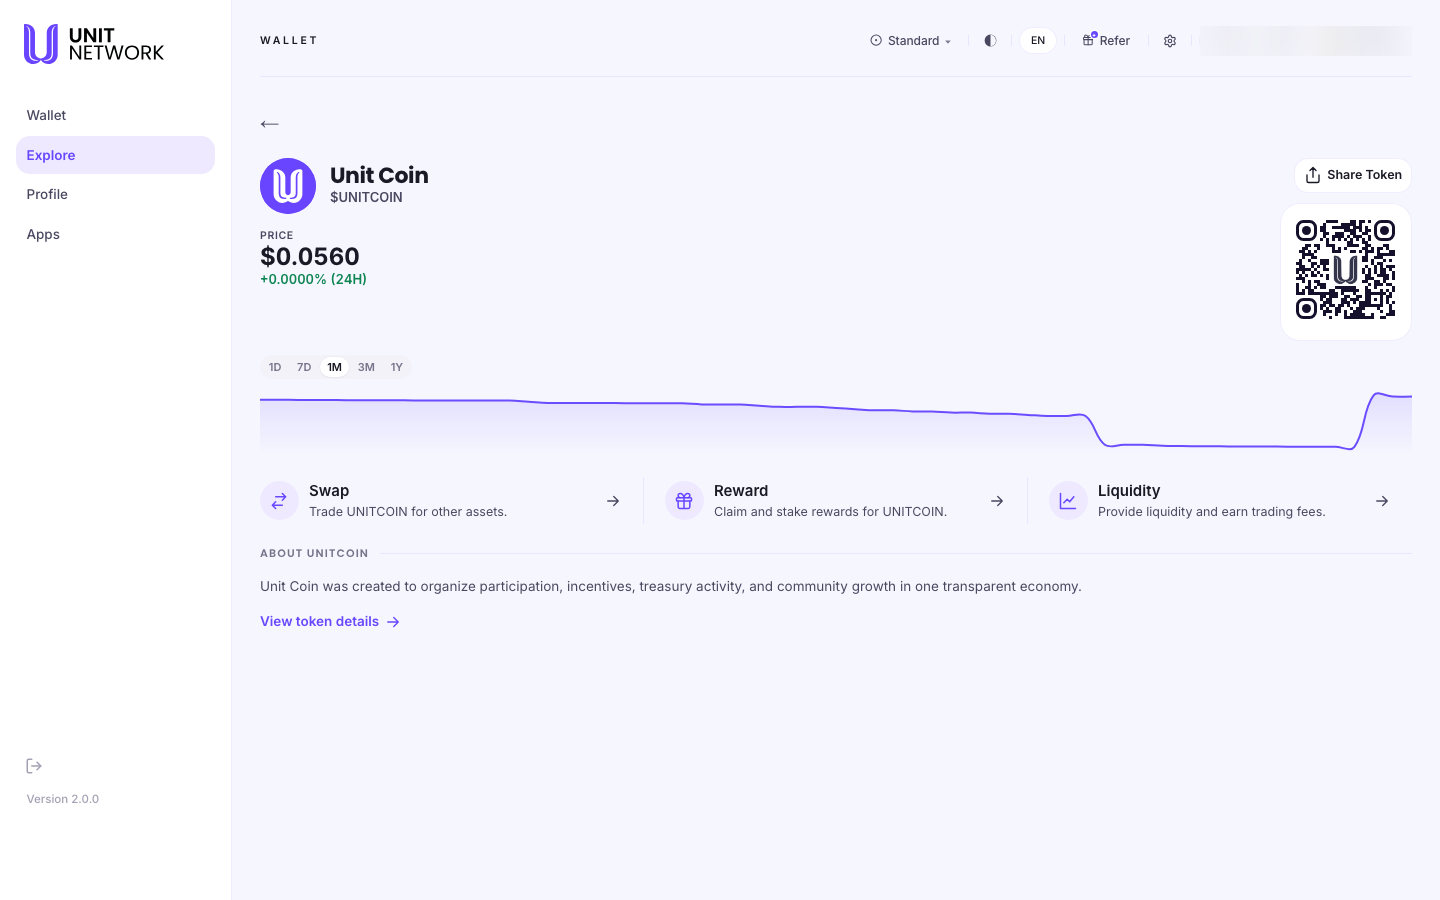
Task: Select the 1D chart range
Action: point(275,367)
